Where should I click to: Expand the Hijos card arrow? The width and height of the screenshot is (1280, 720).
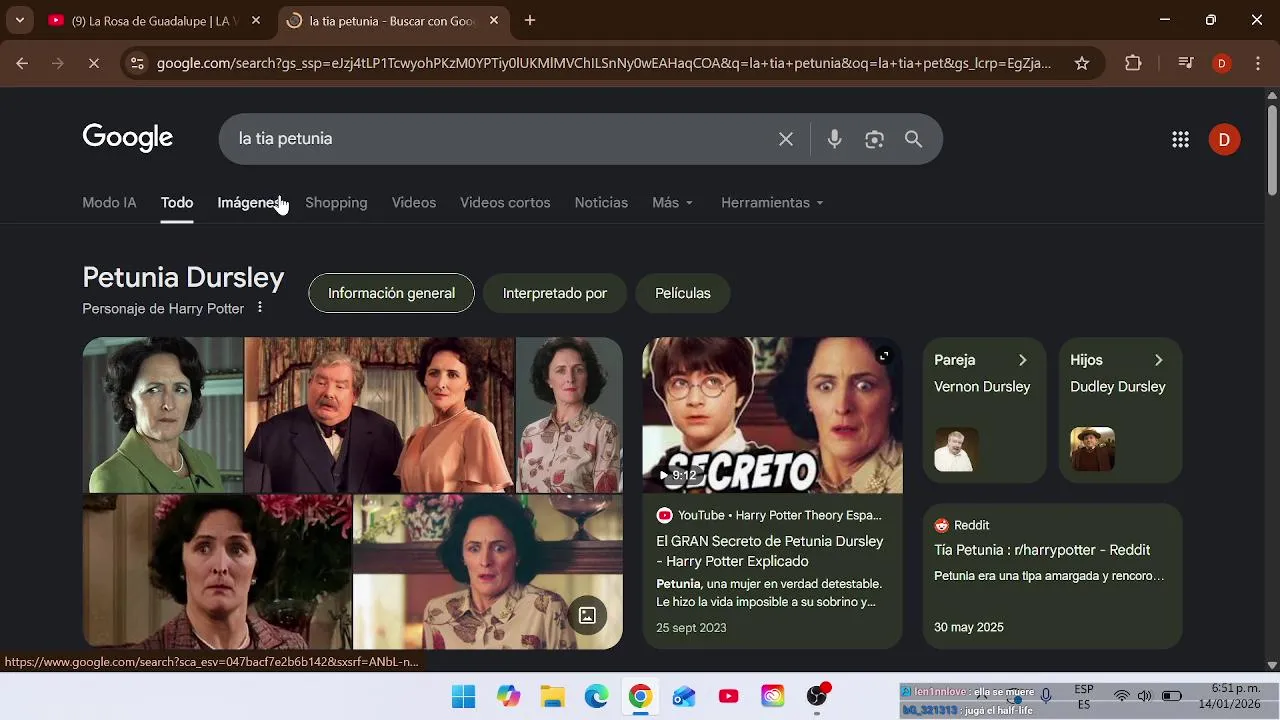(x=1158, y=360)
